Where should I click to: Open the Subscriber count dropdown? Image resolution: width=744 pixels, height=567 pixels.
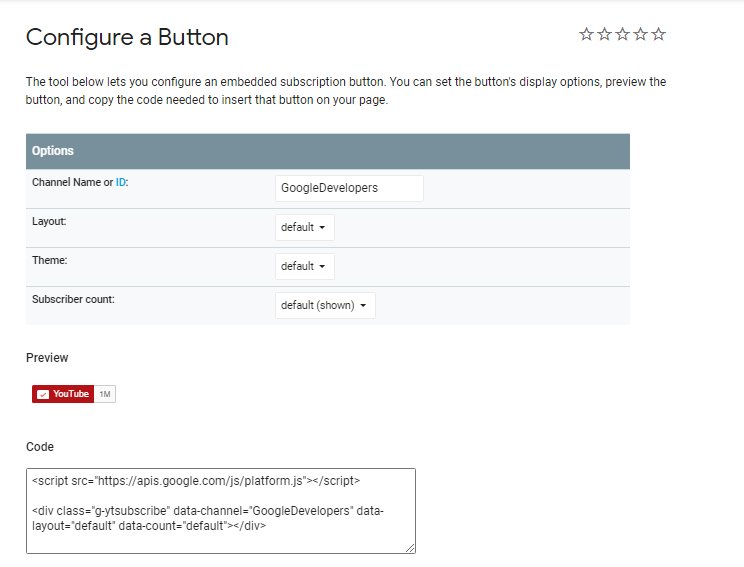[x=325, y=305]
